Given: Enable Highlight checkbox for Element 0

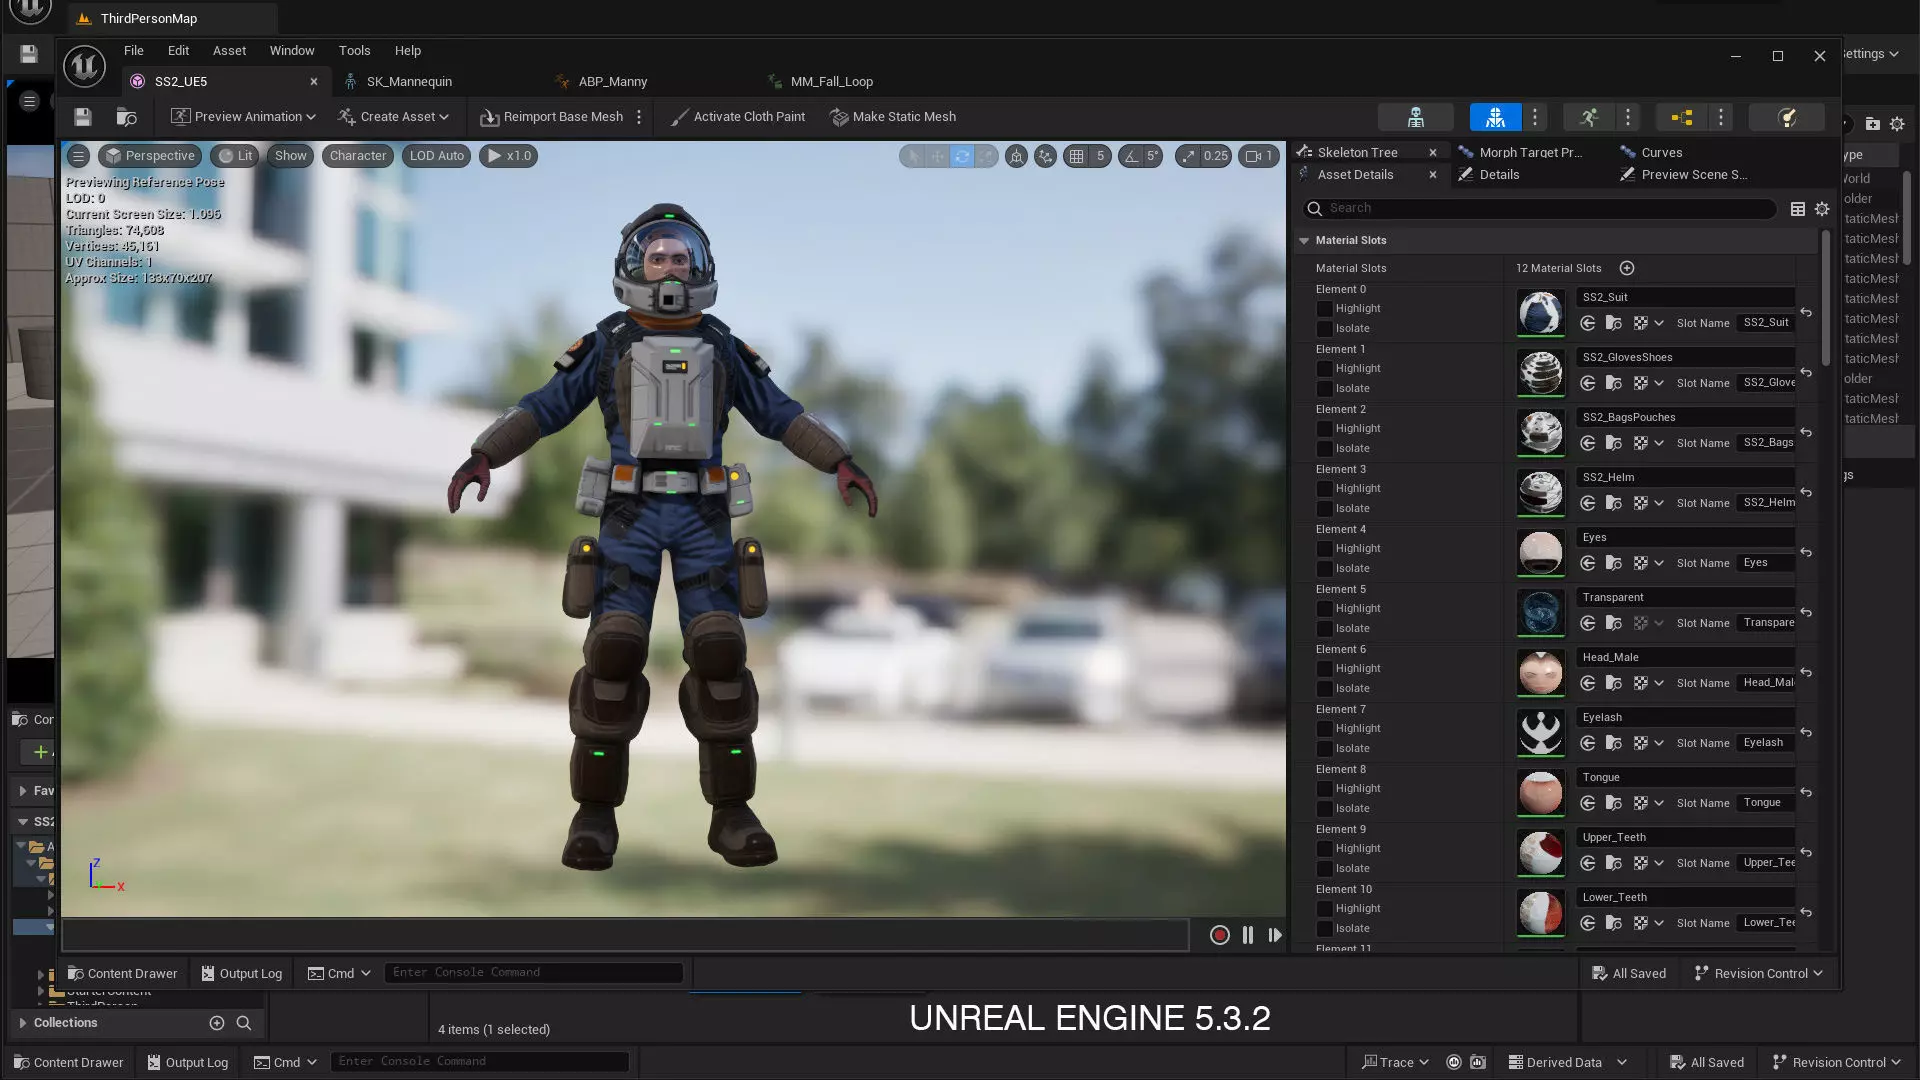Looking at the screenshot, I should [1324, 309].
